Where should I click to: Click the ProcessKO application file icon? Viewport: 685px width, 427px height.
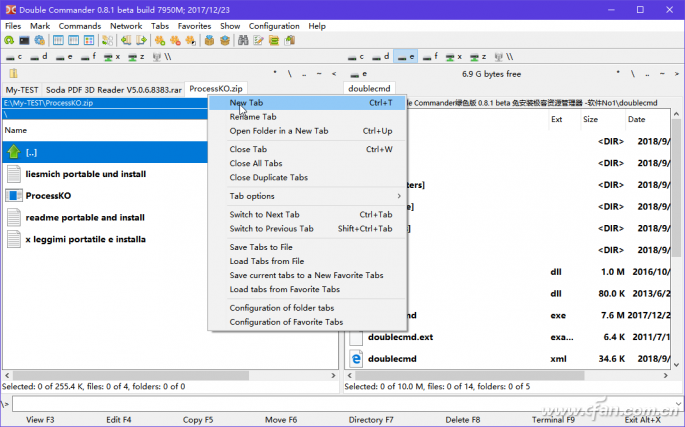point(14,195)
